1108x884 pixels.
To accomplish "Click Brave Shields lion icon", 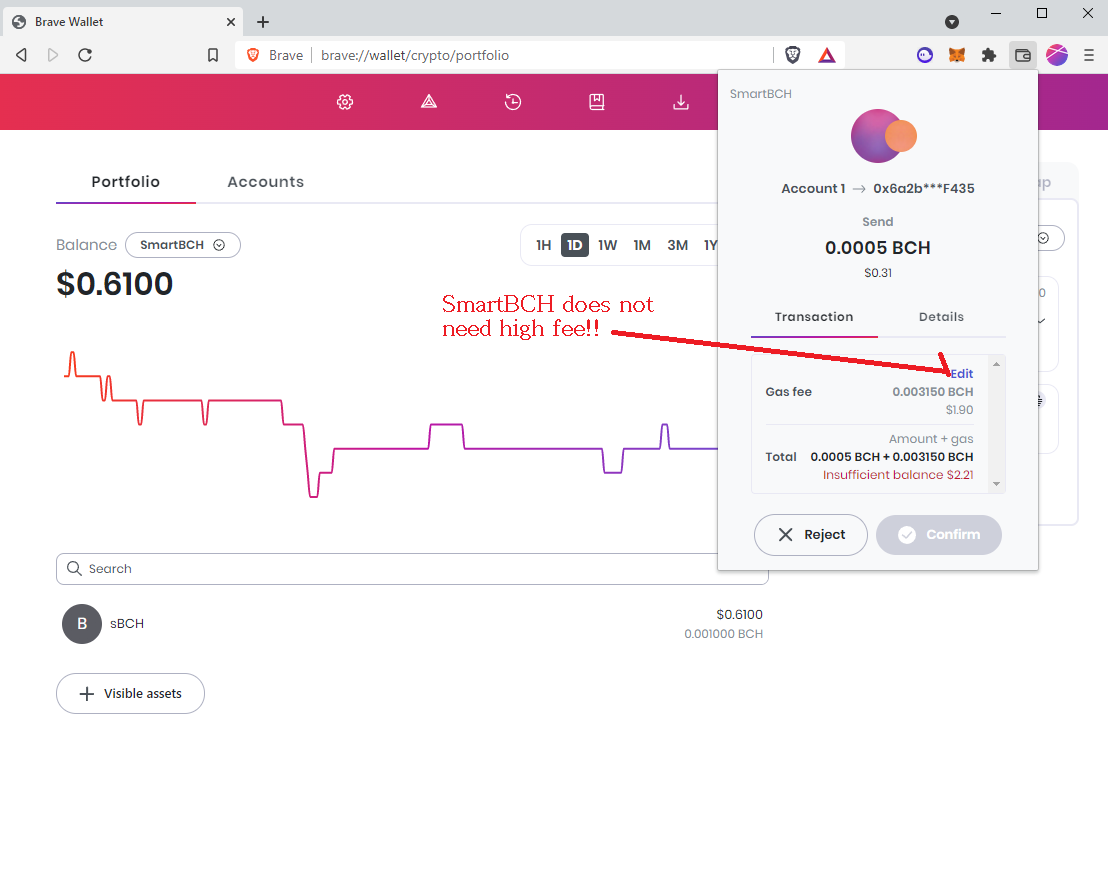I will [793, 55].
